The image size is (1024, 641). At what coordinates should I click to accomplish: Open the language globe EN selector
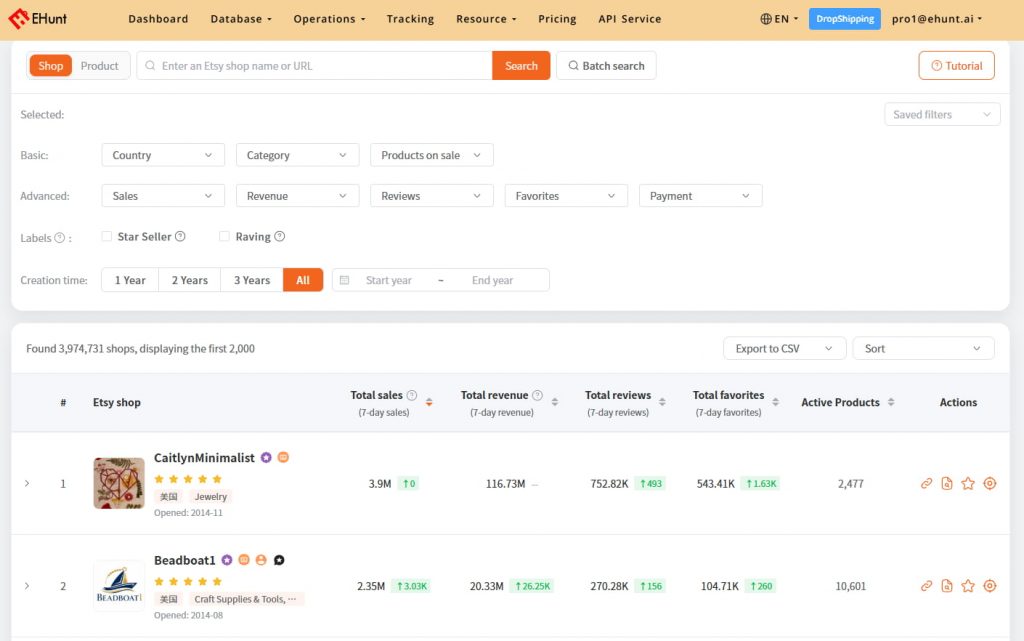[778, 19]
